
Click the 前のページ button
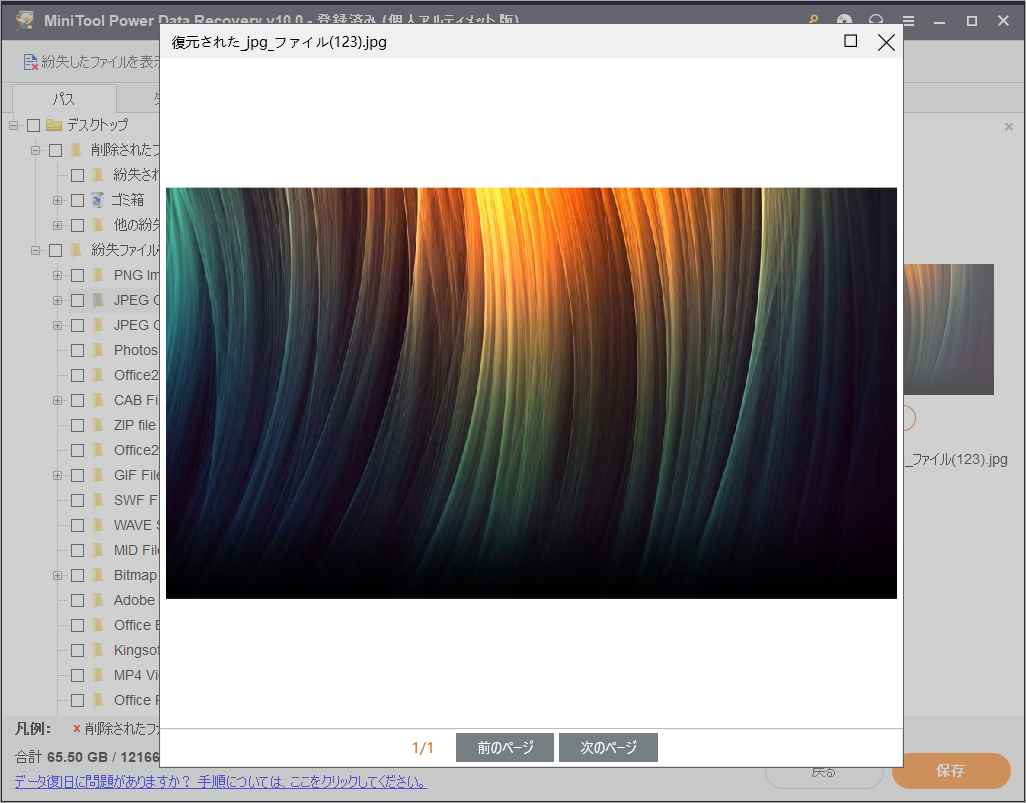point(505,748)
